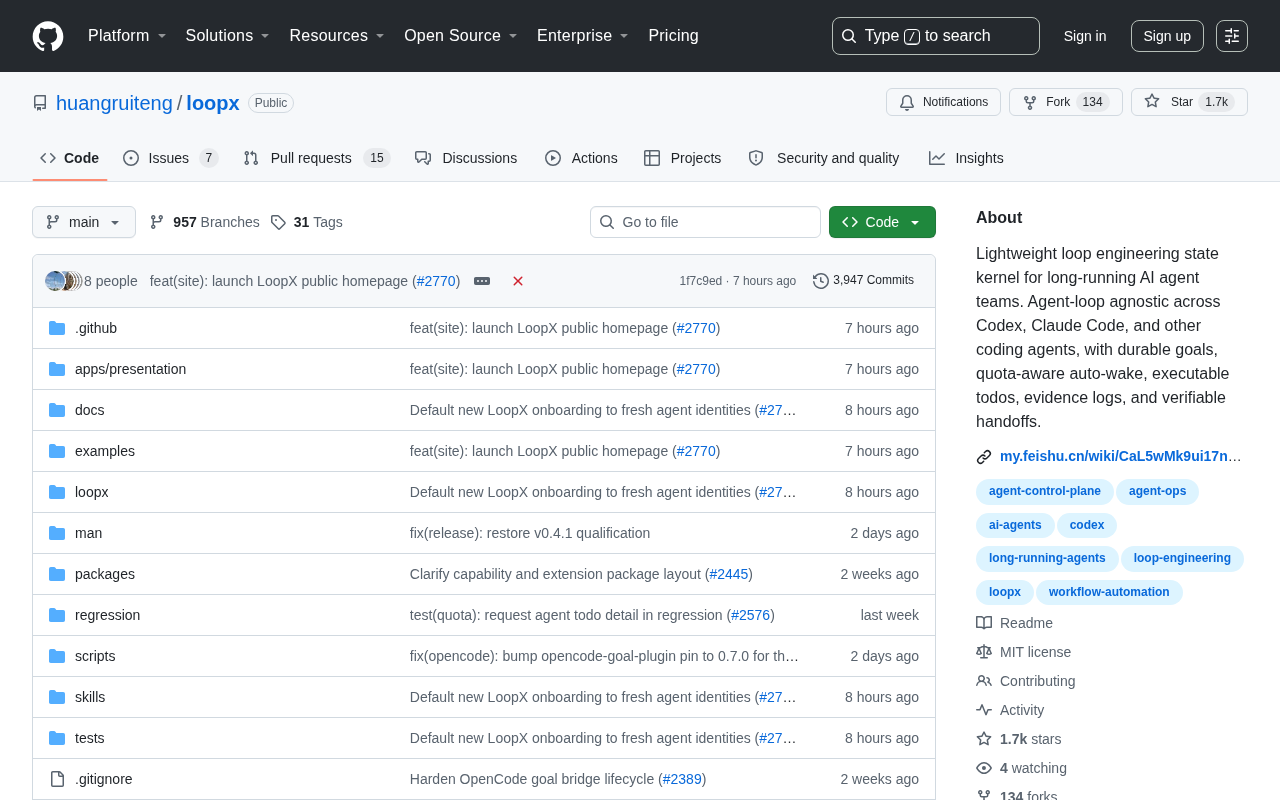Expand the commit message ellipsis button

482,281
